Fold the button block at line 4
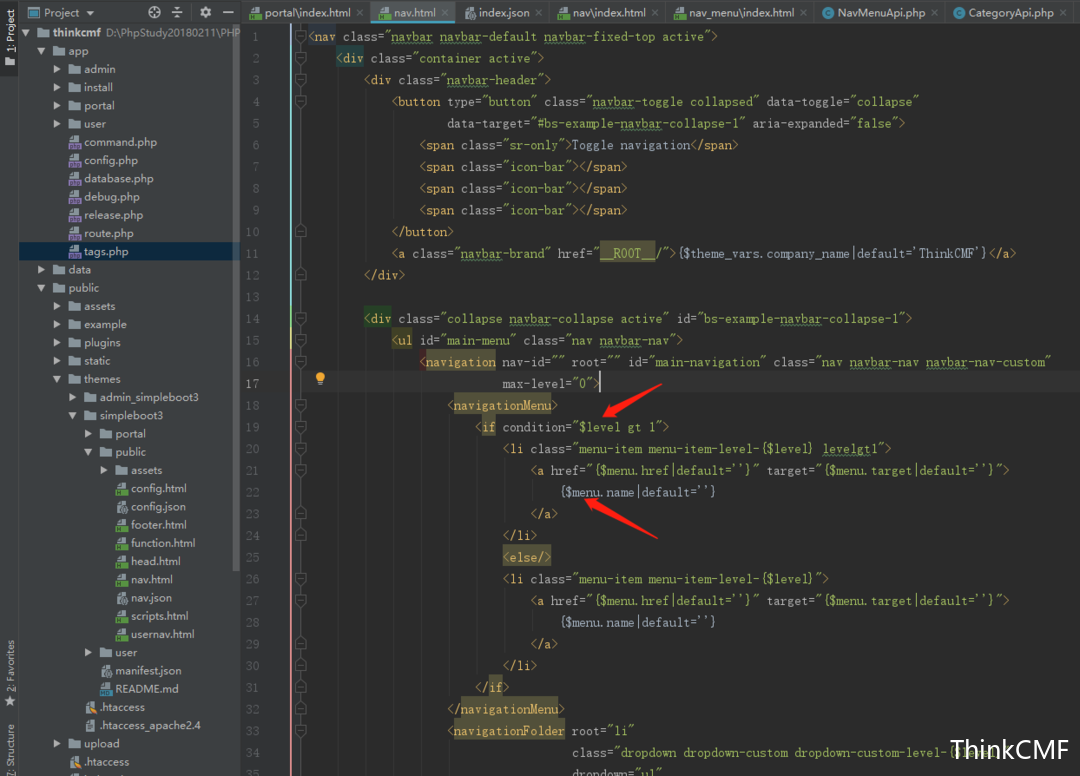 point(301,101)
